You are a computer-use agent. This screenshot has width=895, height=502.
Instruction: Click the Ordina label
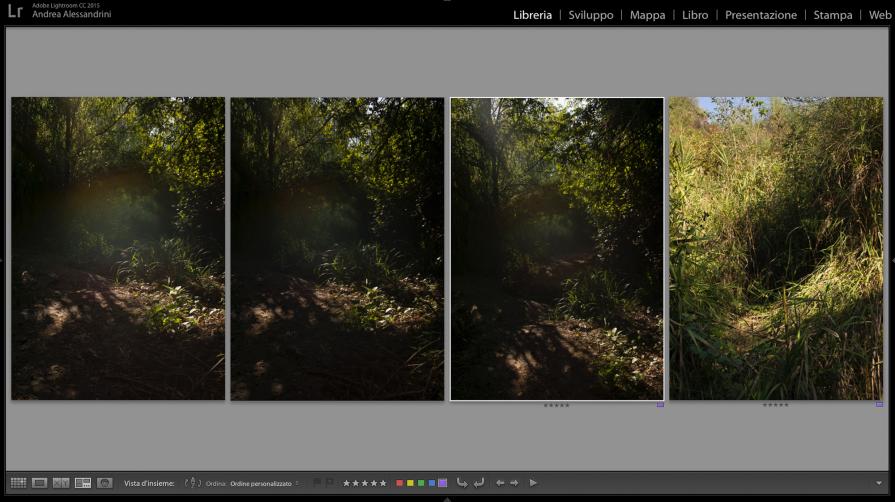pyautogui.click(x=216, y=484)
